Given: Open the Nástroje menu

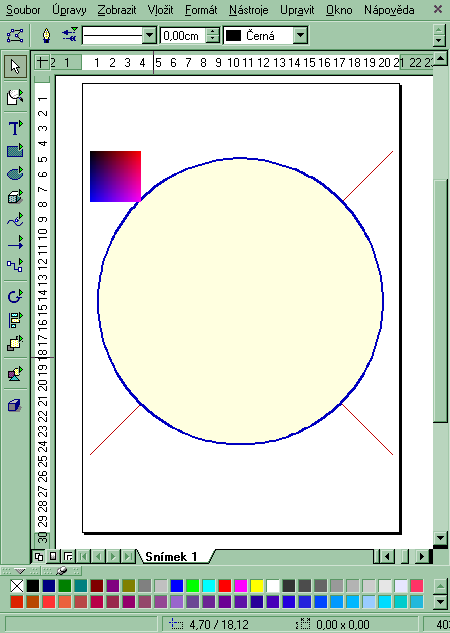Looking at the screenshot, I should coord(249,10).
